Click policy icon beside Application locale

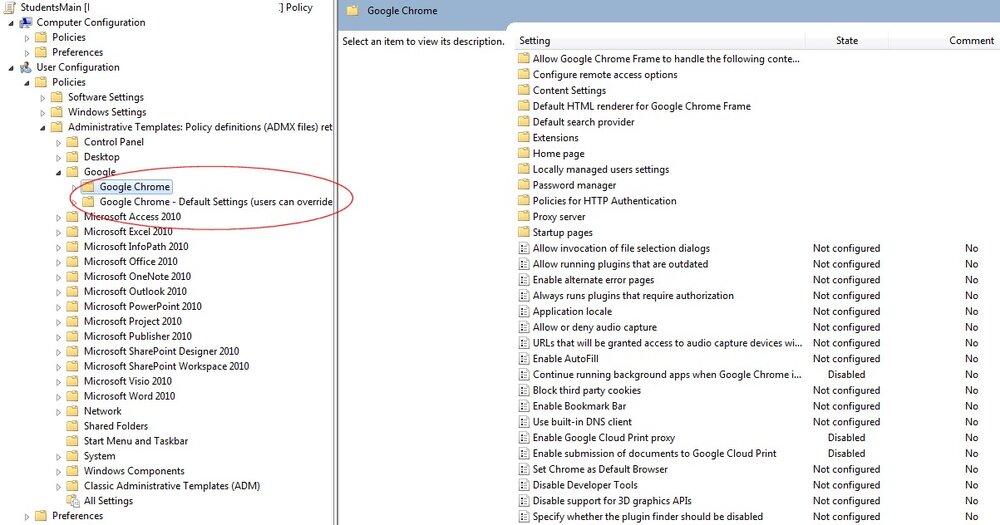(524, 311)
